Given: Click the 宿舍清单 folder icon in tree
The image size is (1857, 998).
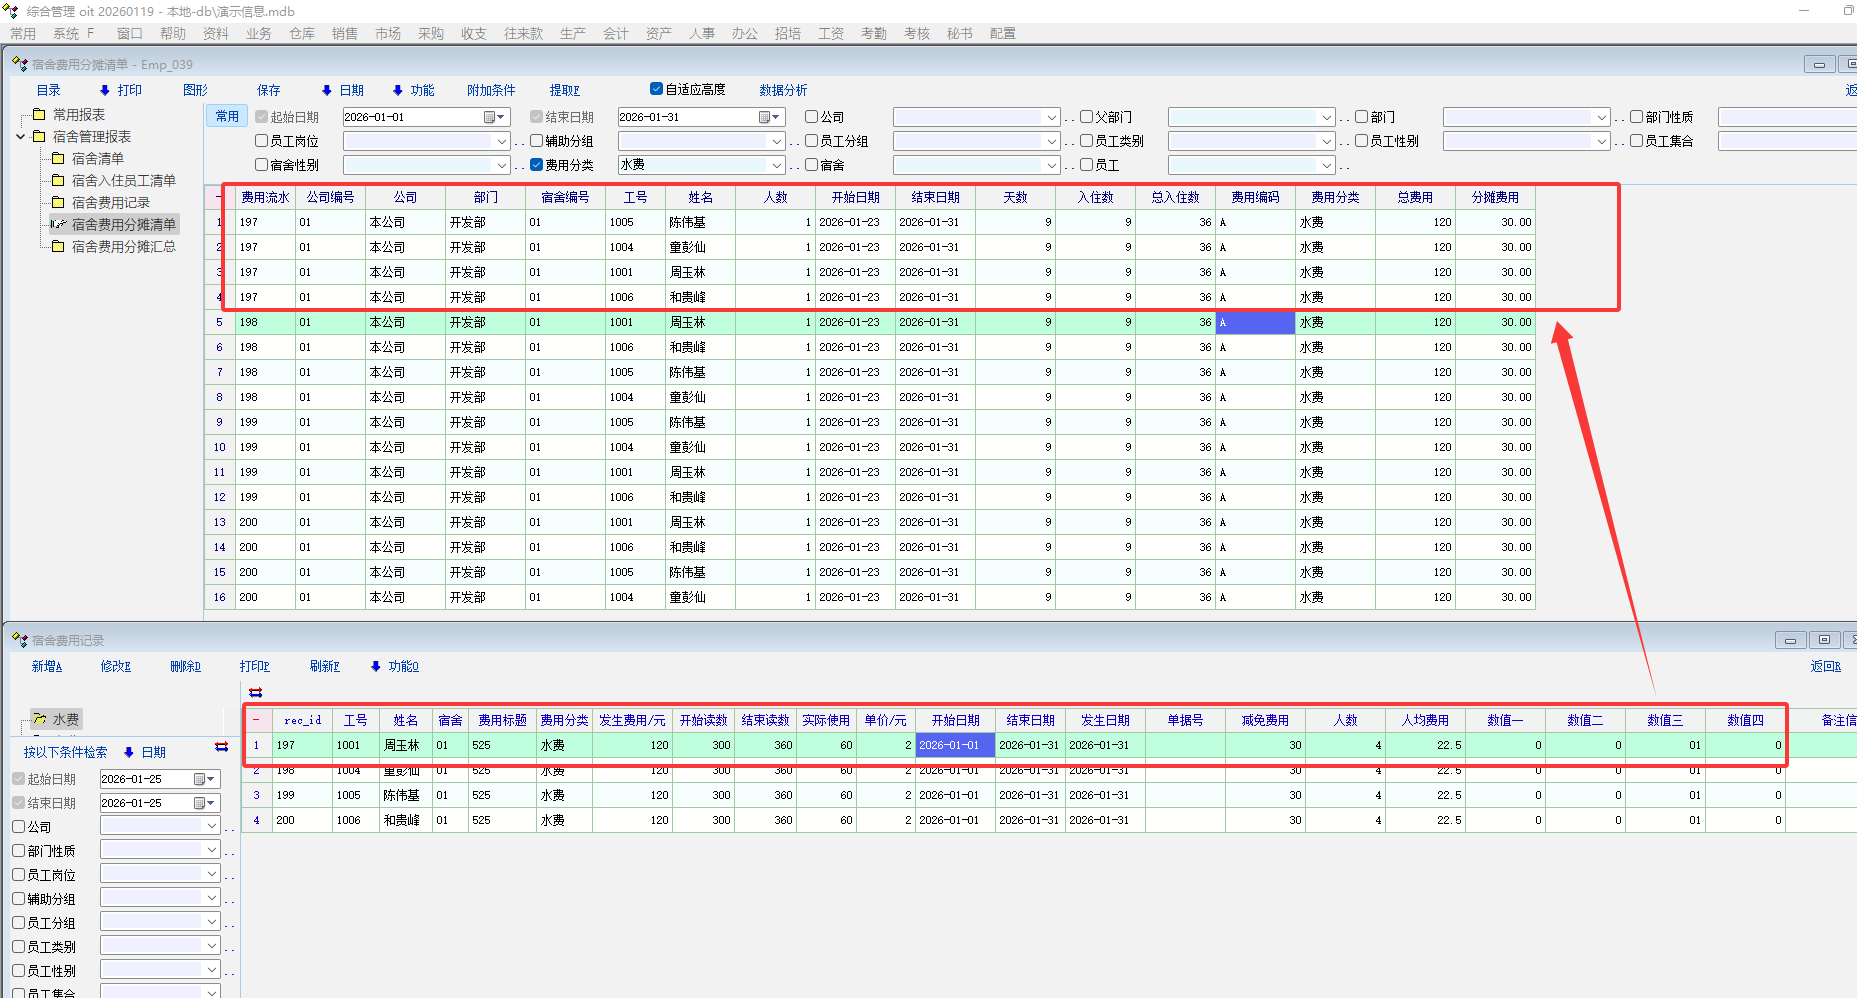Looking at the screenshot, I should click(x=58, y=158).
